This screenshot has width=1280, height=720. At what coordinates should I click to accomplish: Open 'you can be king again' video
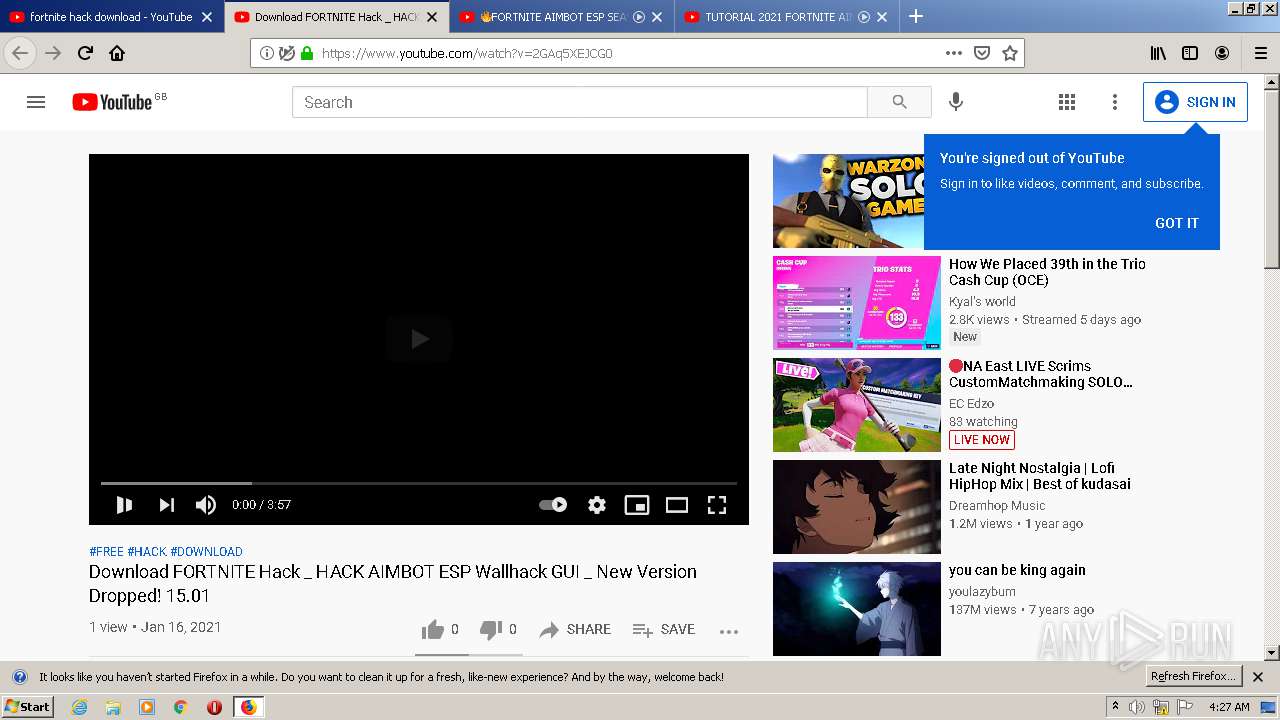[x=1017, y=570]
